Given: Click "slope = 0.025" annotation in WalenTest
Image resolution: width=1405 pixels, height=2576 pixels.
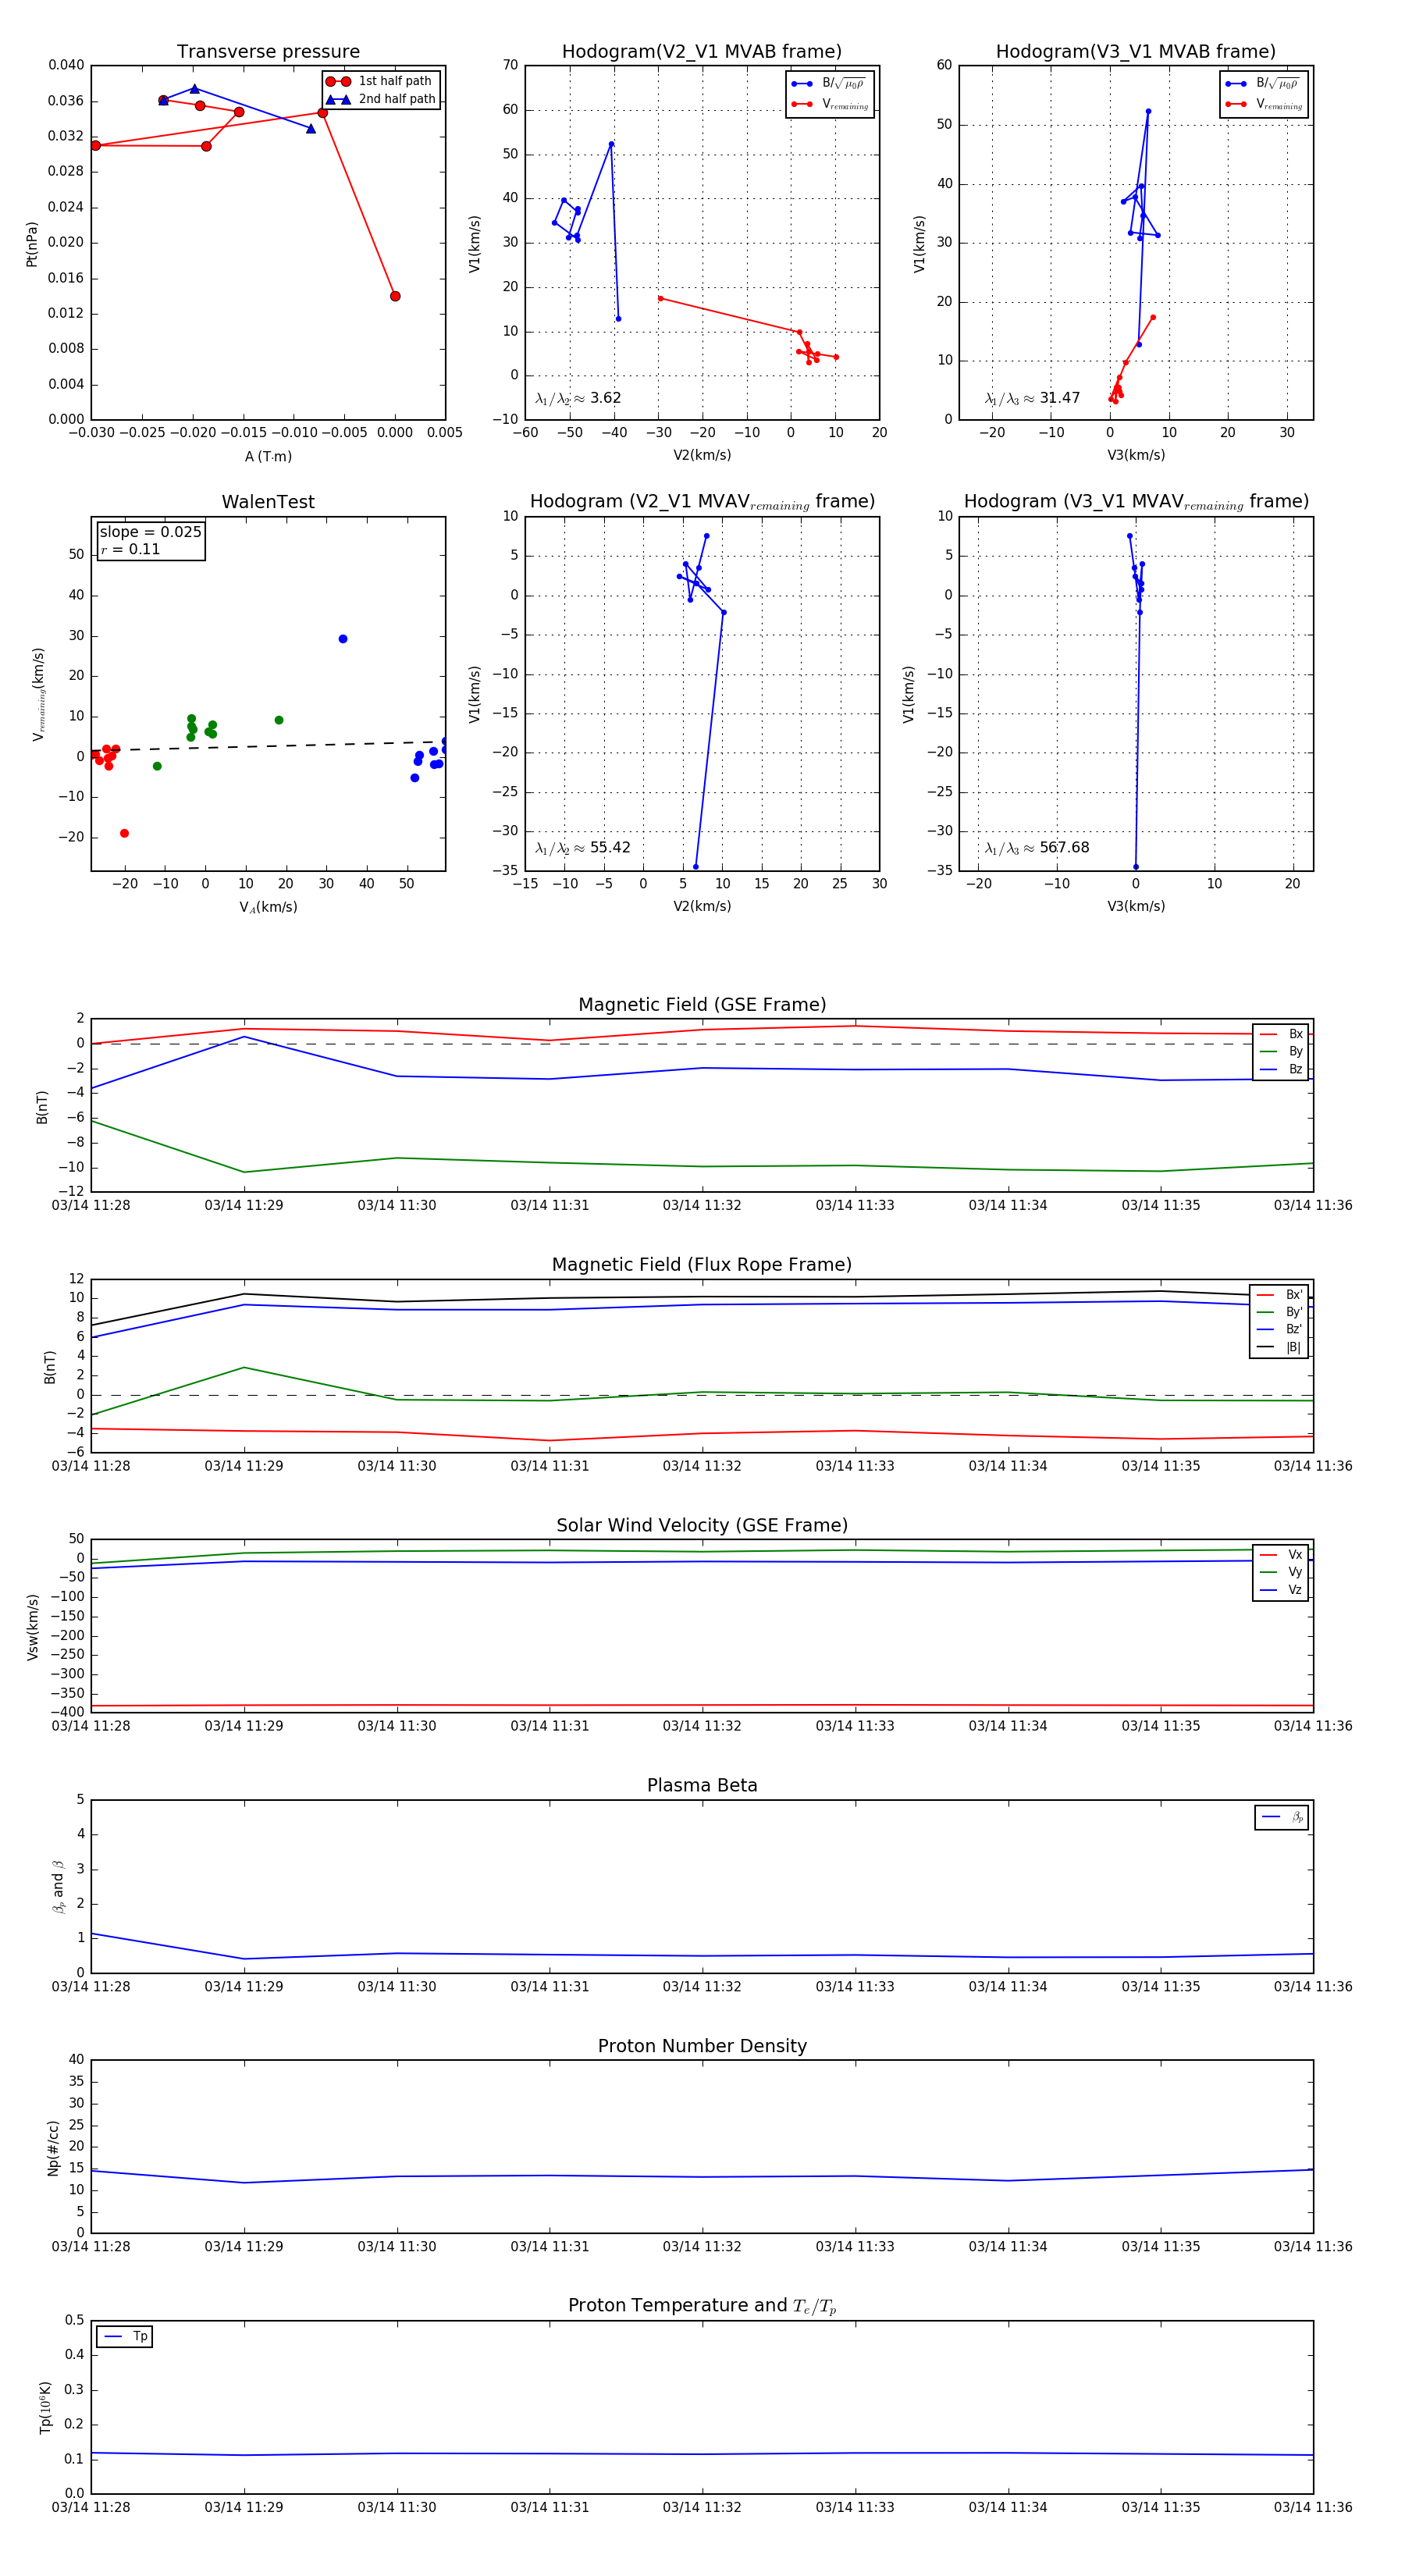Looking at the screenshot, I should coord(150,532).
